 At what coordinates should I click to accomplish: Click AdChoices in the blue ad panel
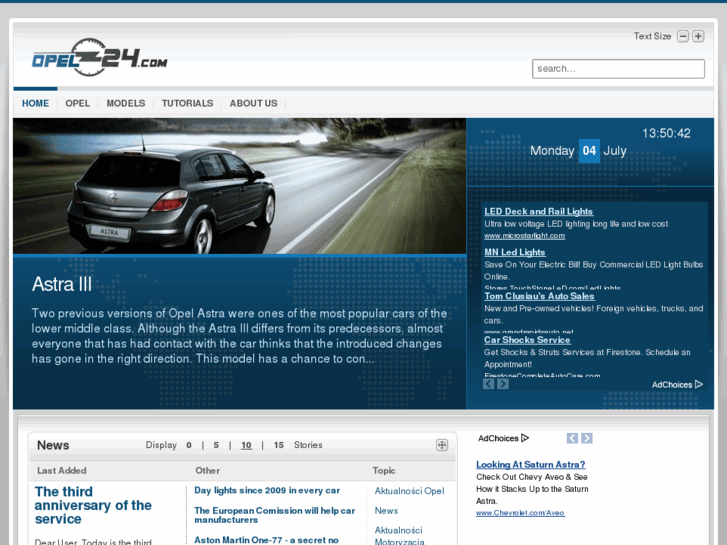pyautogui.click(x=677, y=385)
